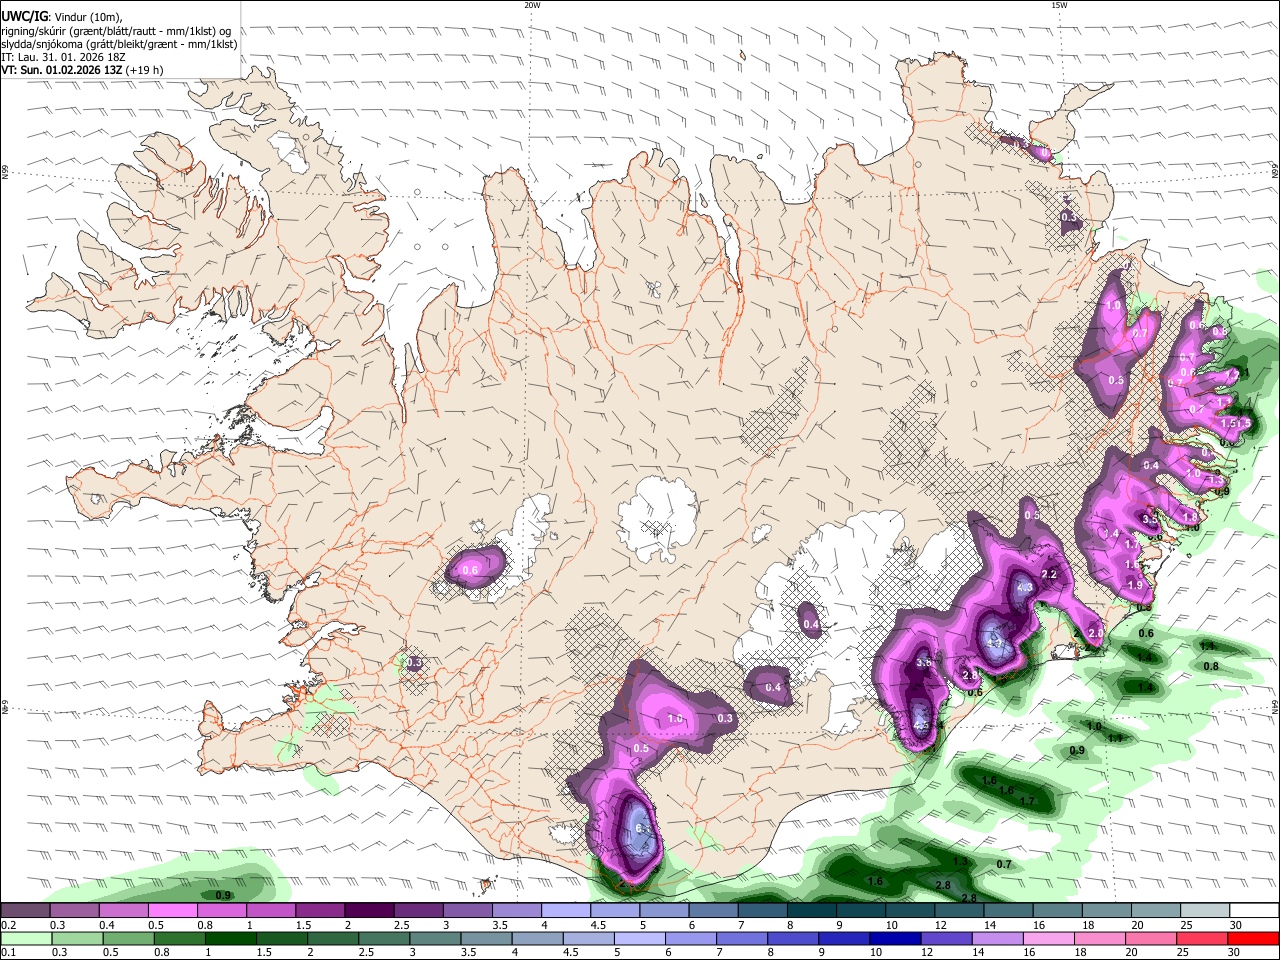This screenshot has height=960, width=1280.
Task: Click the white 30 swatch in upper legend row
Action: (x=1257, y=910)
